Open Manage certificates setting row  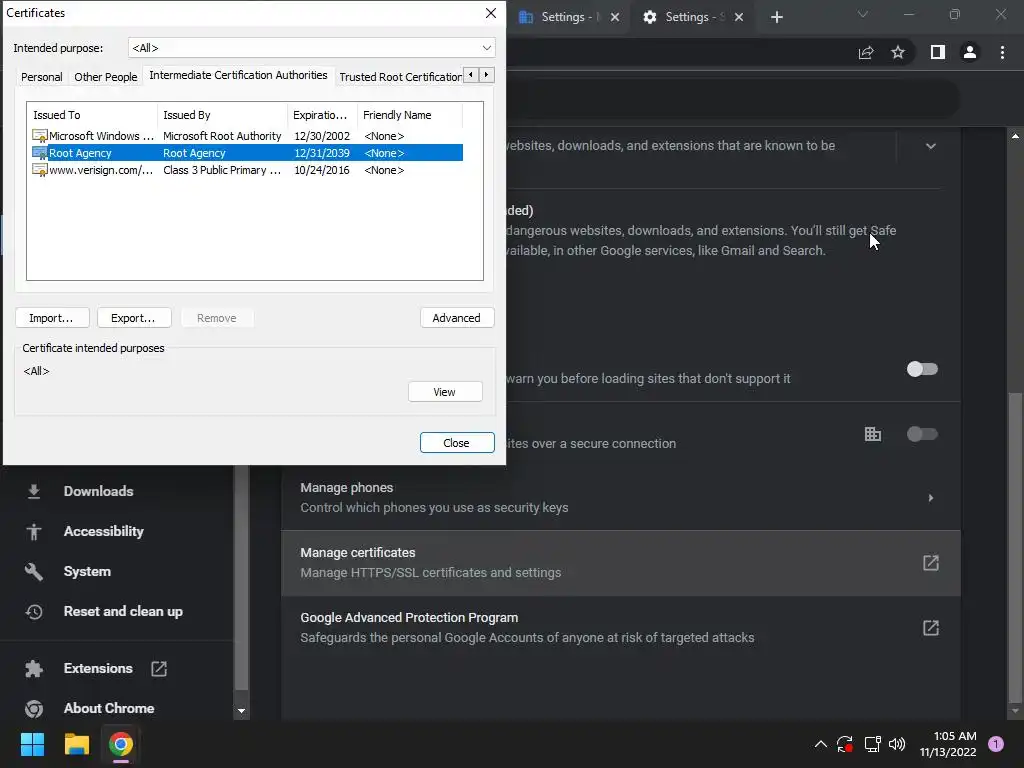tap(620, 563)
